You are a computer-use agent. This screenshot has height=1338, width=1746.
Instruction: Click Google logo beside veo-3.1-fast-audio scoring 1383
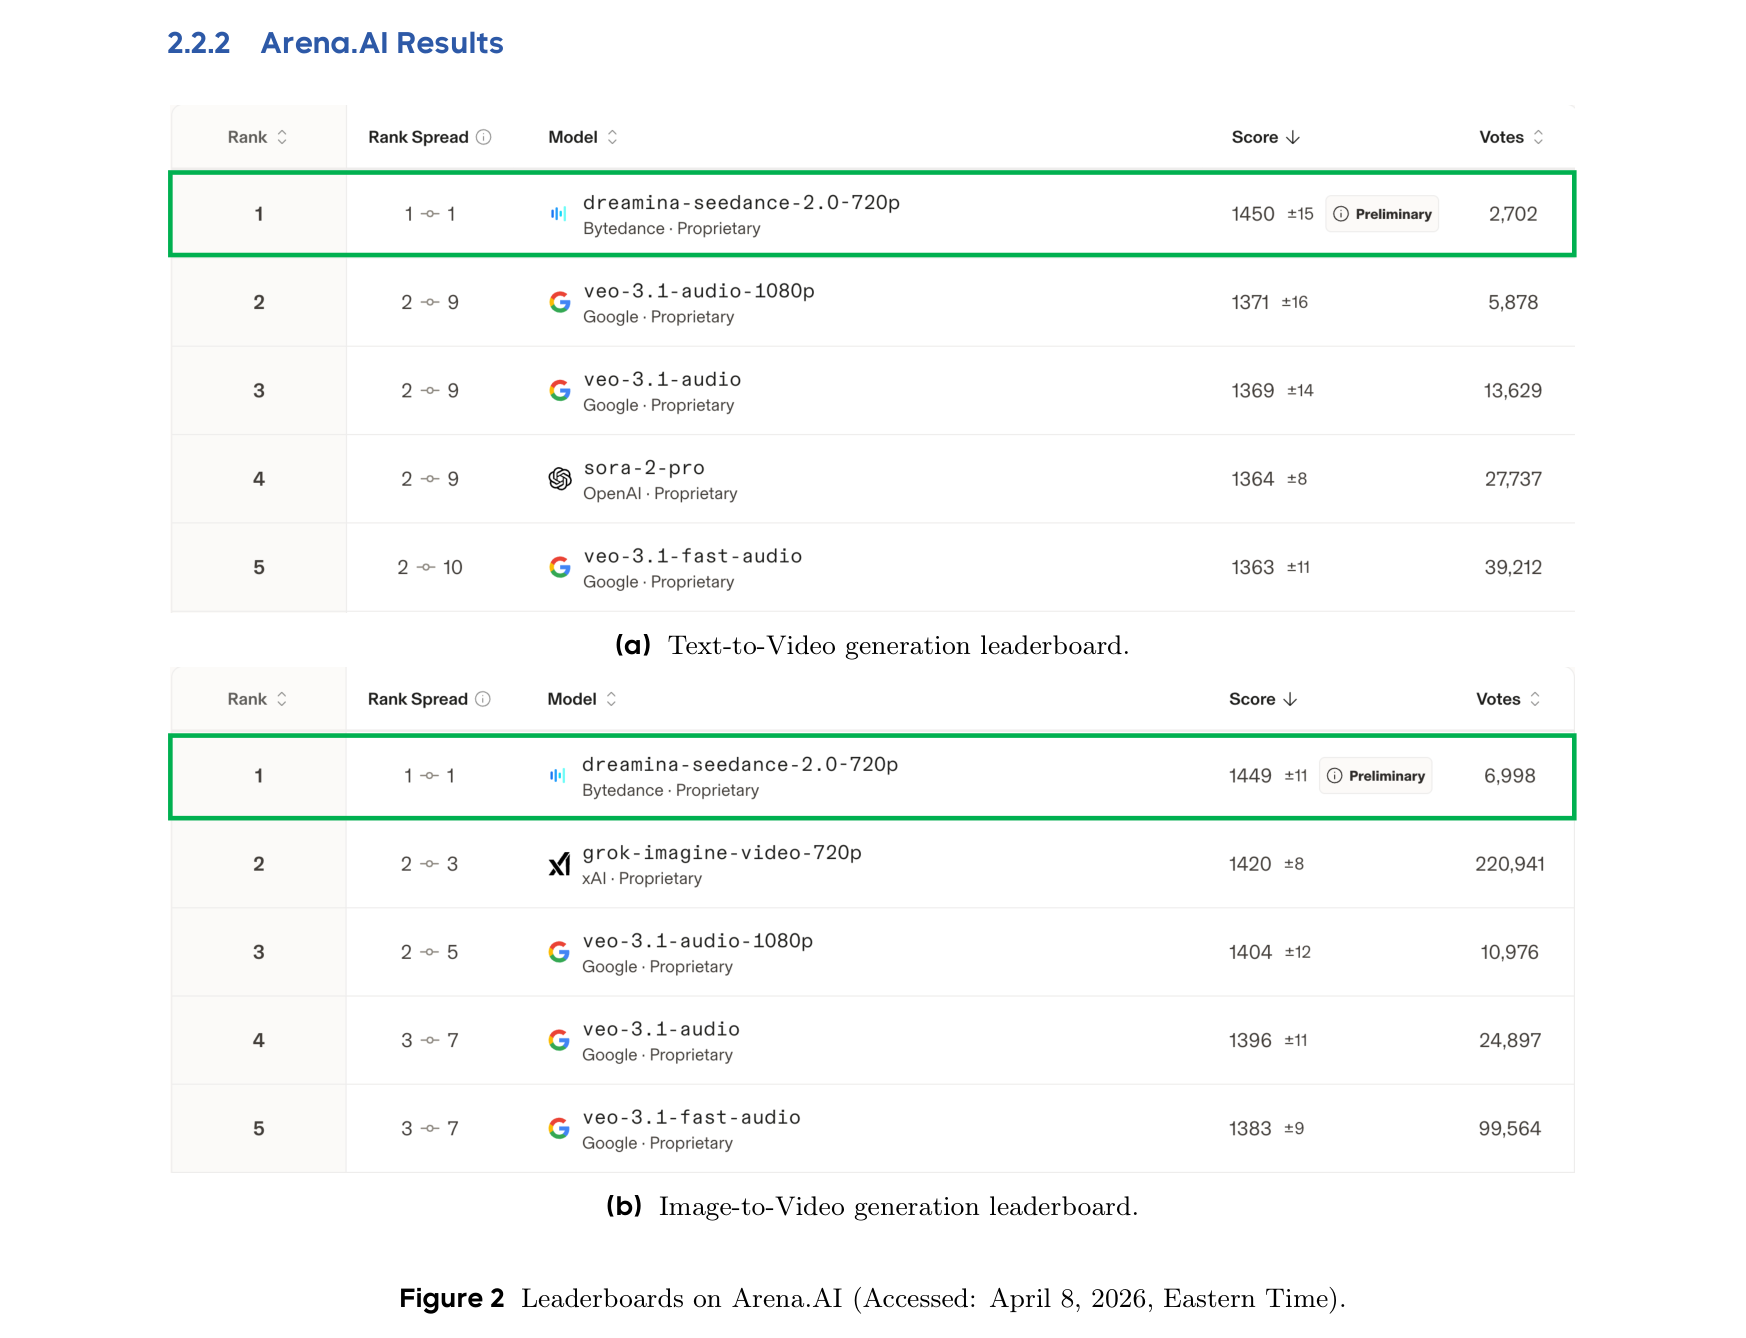click(x=559, y=1128)
